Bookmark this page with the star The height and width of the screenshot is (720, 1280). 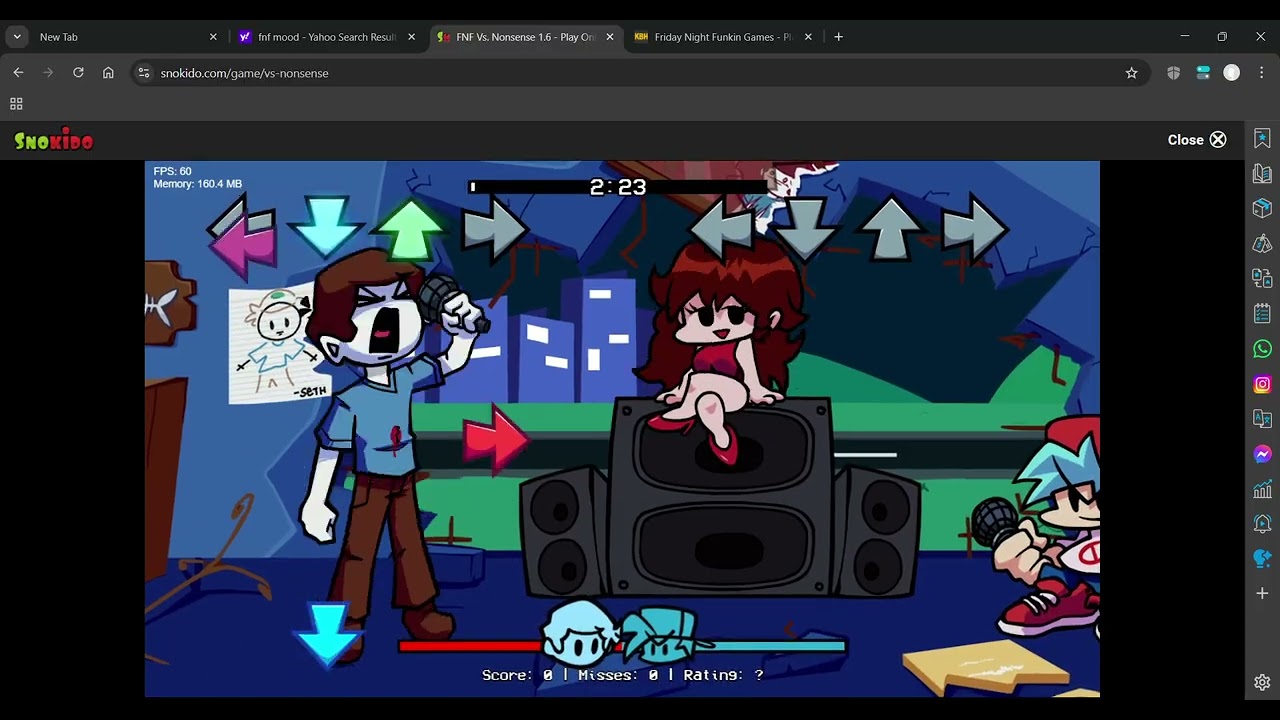pos(1131,73)
